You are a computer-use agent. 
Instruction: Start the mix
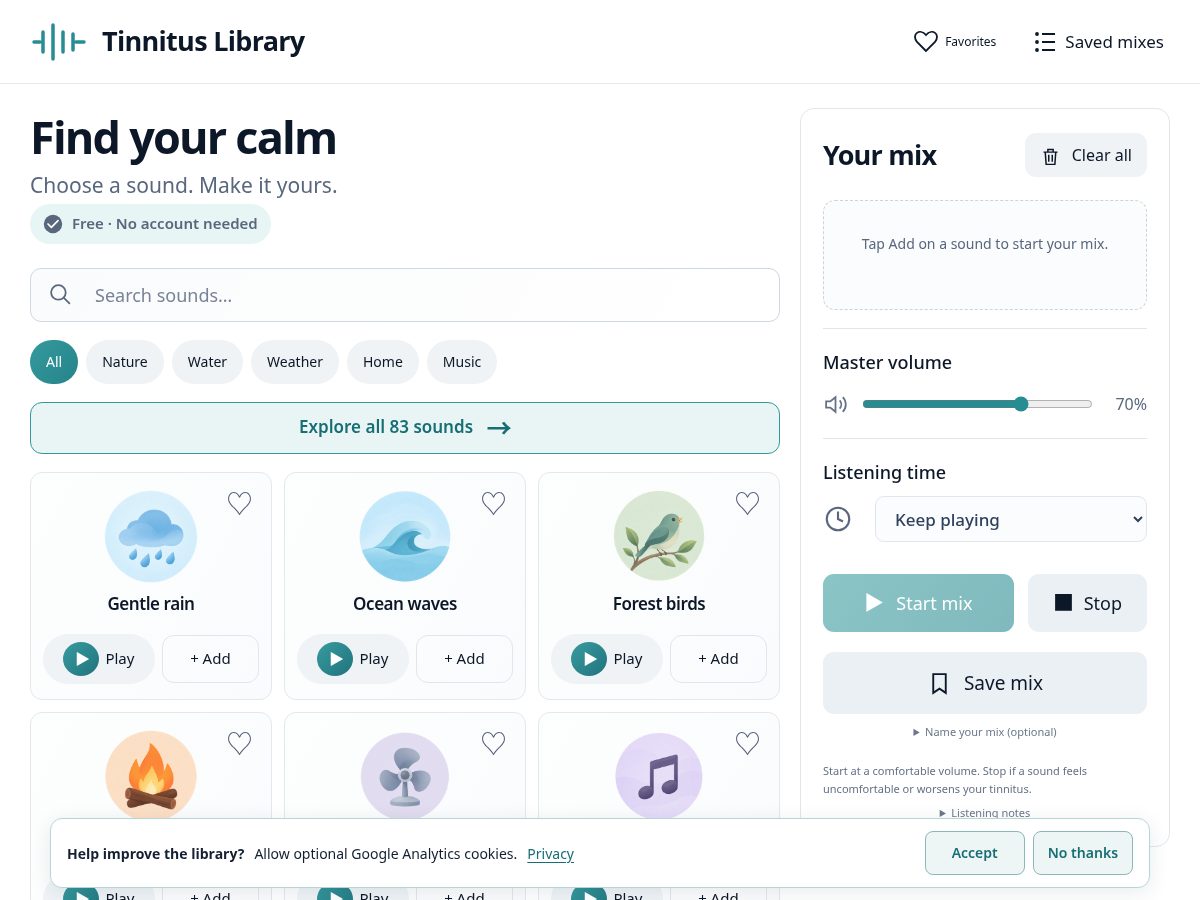[918, 603]
